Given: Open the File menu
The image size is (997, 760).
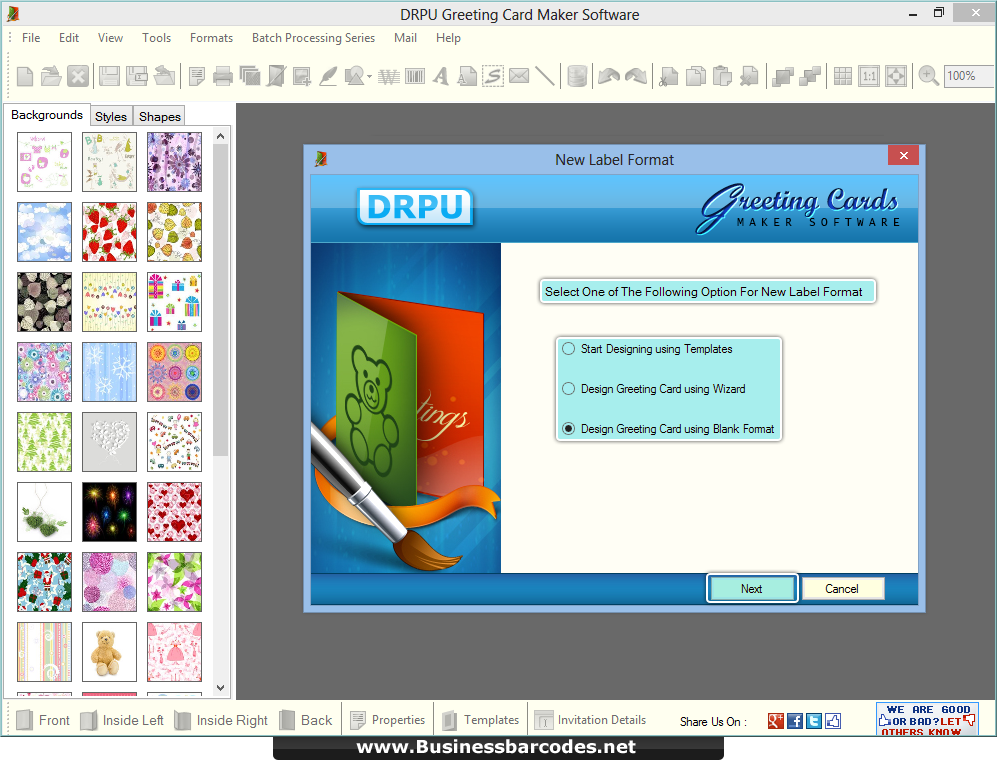Looking at the screenshot, I should [31, 38].
